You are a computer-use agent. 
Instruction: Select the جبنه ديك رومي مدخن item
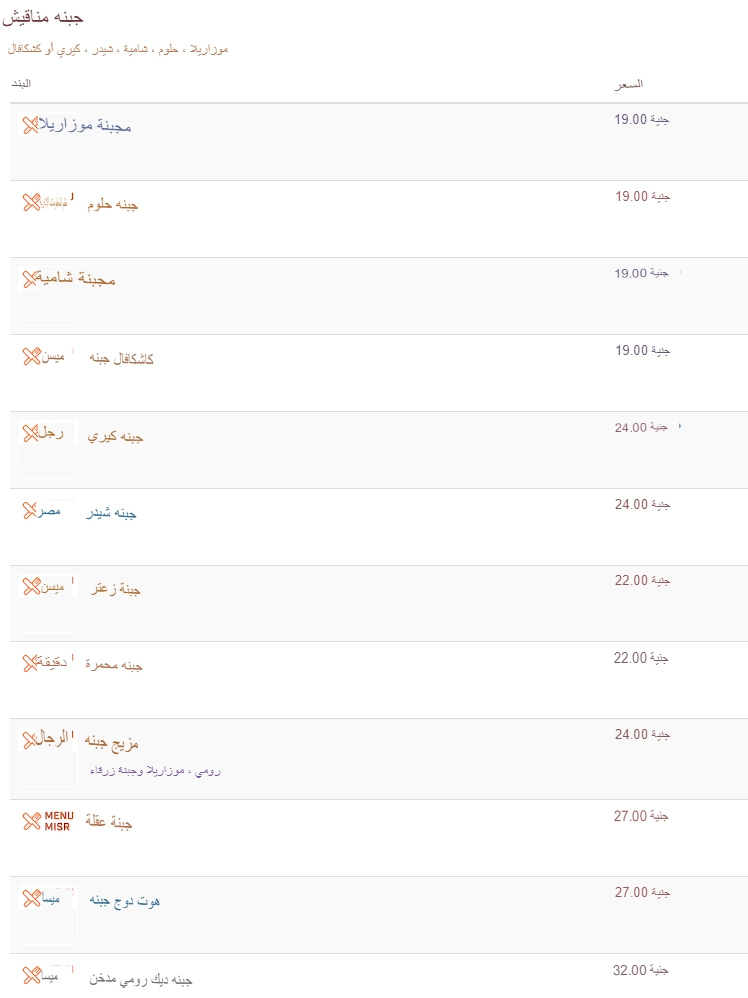pos(141,979)
